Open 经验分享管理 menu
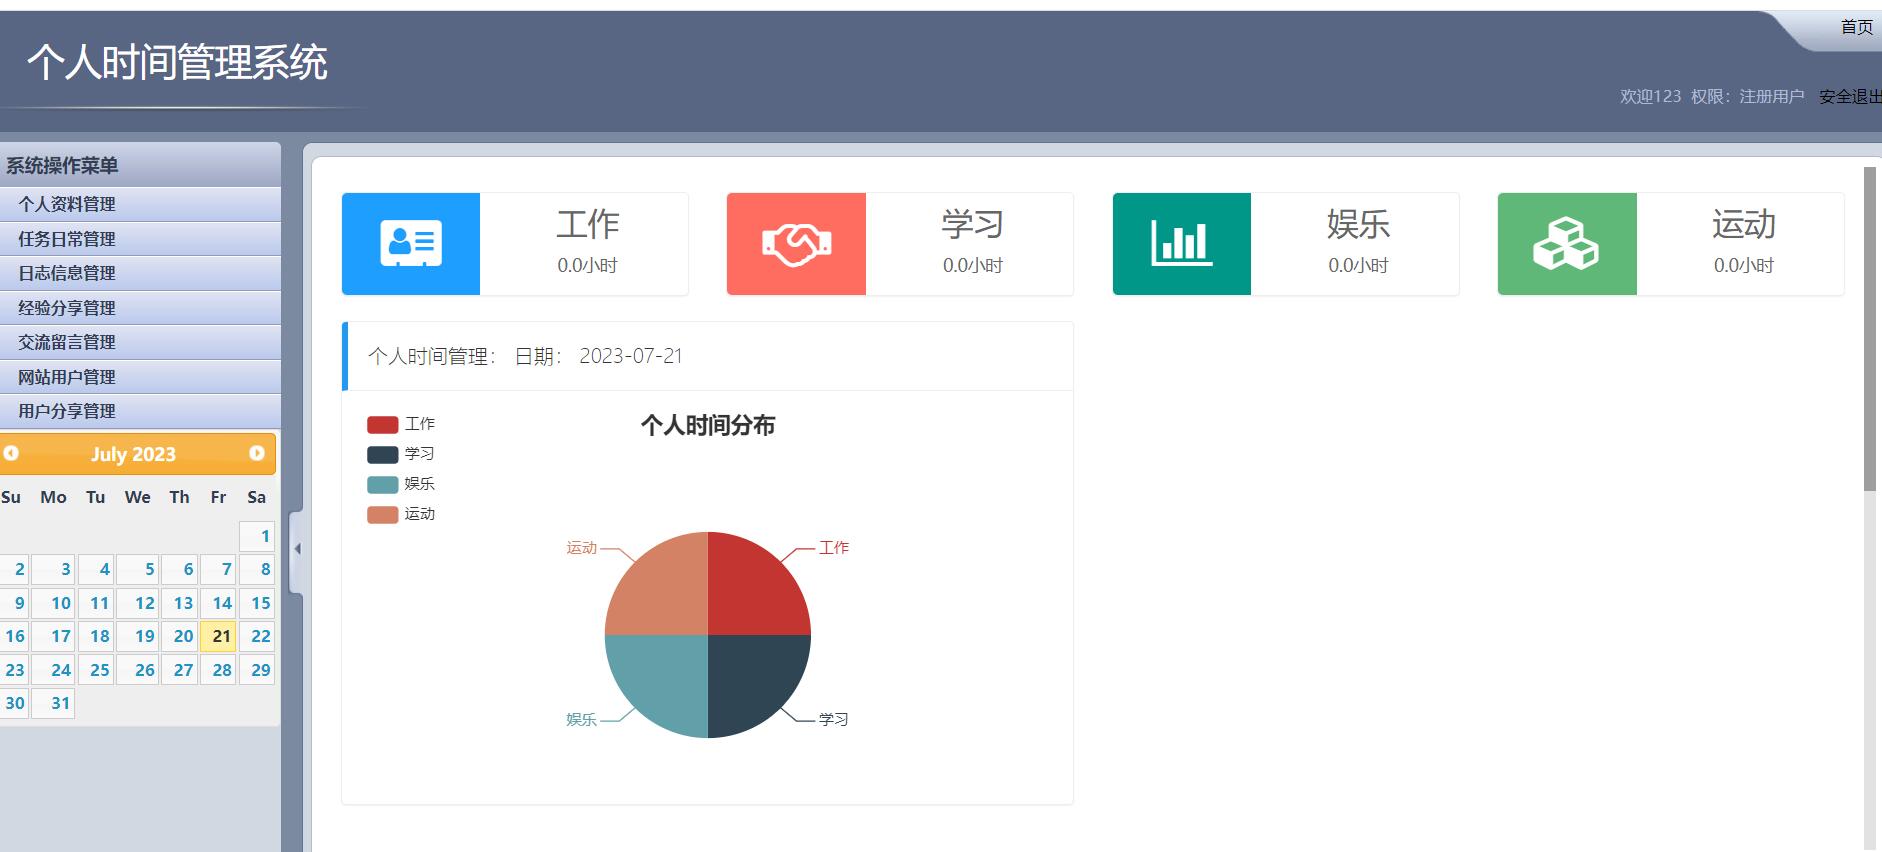This screenshot has height=852, width=1882. [140, 308]
